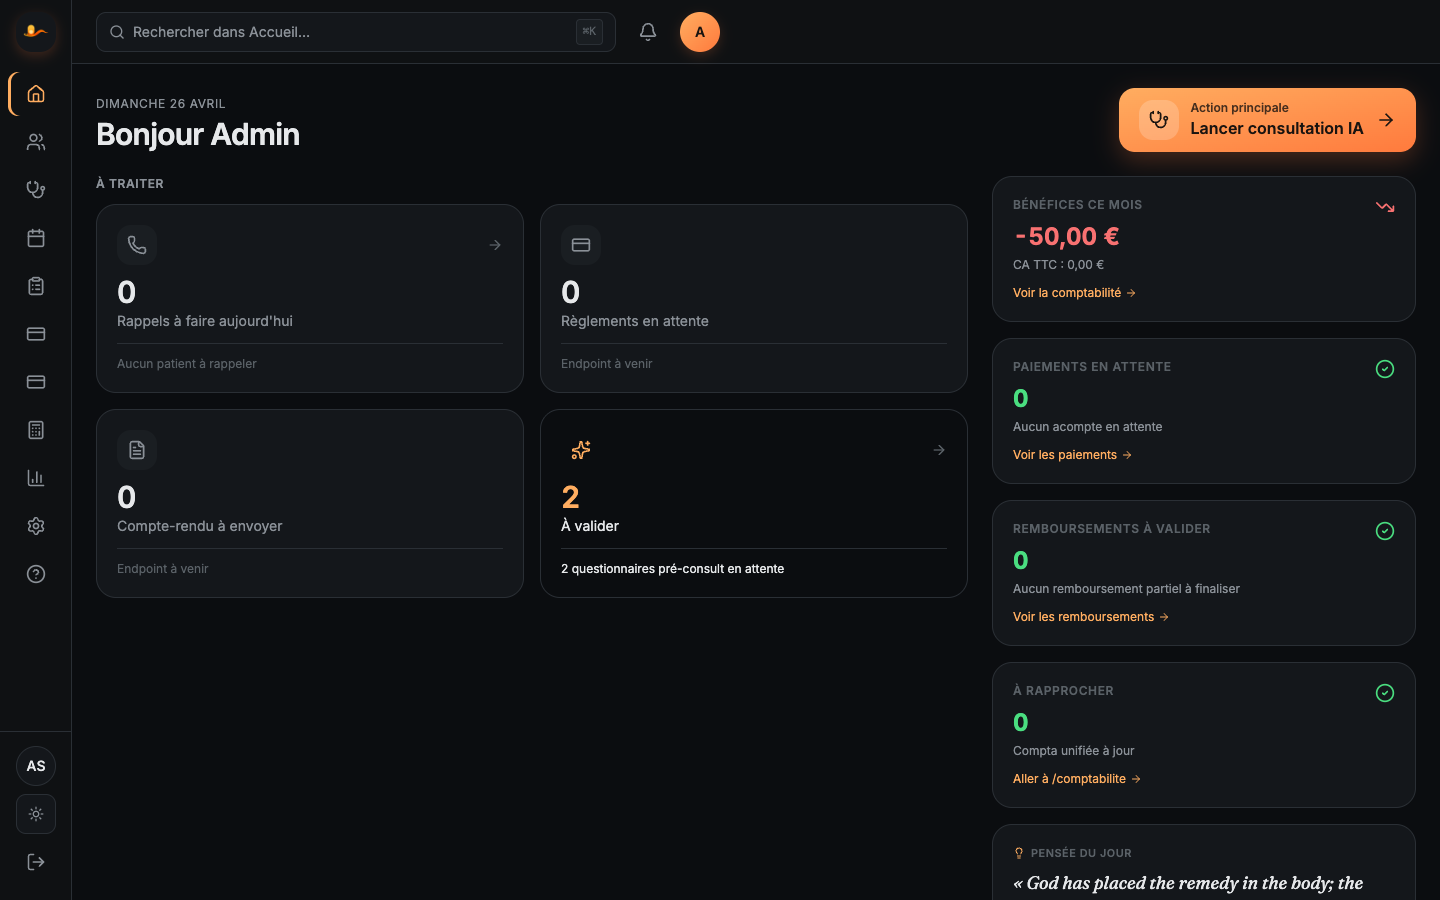Follow 'Voir les remboursements' link
The height and width of the screenshot is (900, 1440).
coord(1091,617)
